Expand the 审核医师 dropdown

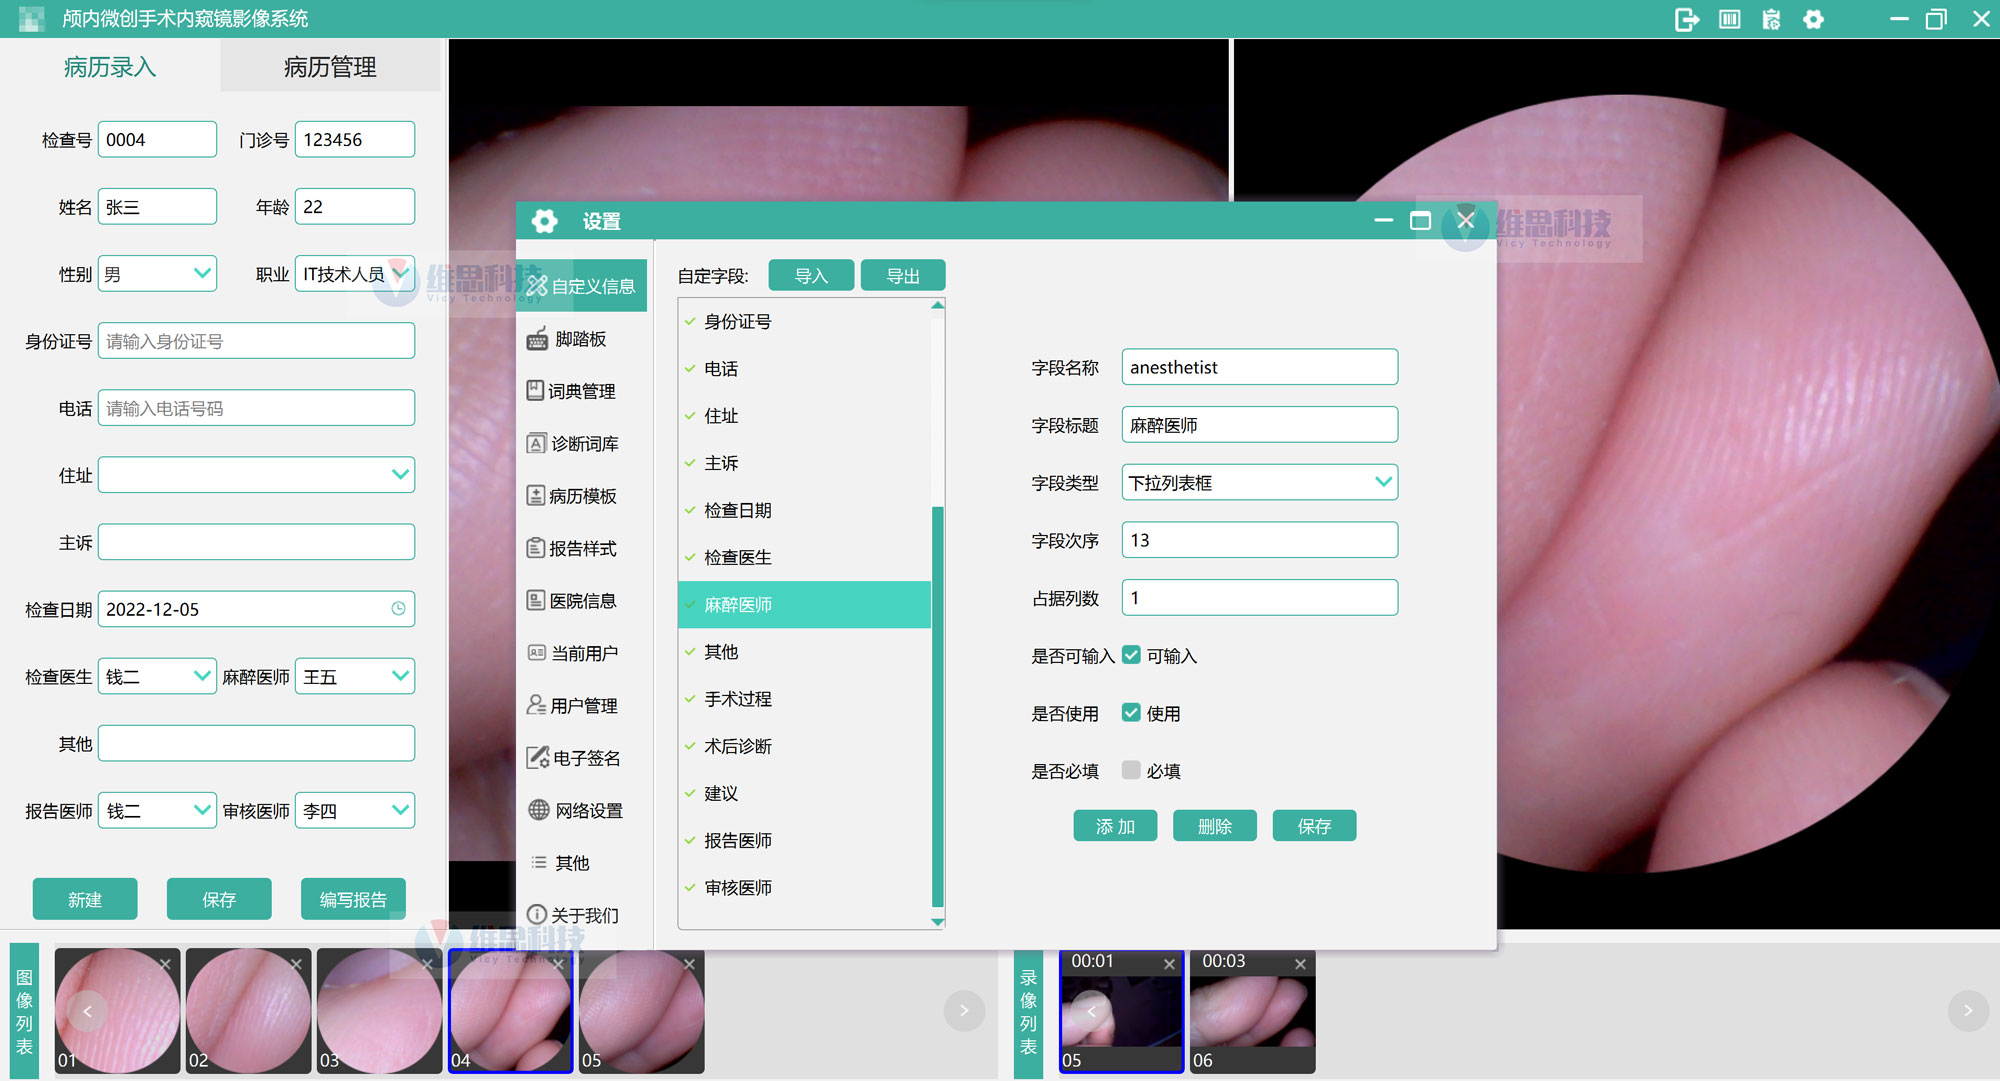pyautogui.click(x=400, y=810)
